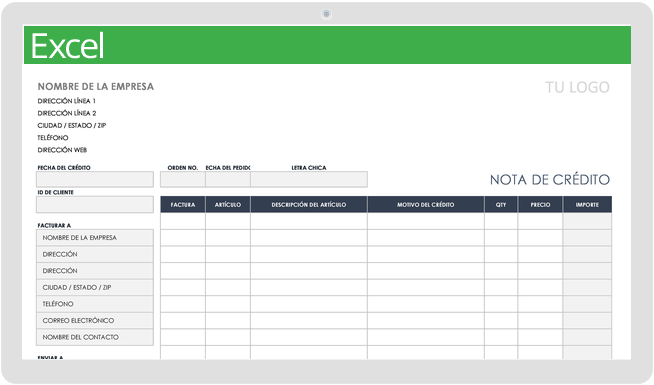
Task: Click the NOMBRE DE LA EMPRESA heading
Action: coord(96,86)
